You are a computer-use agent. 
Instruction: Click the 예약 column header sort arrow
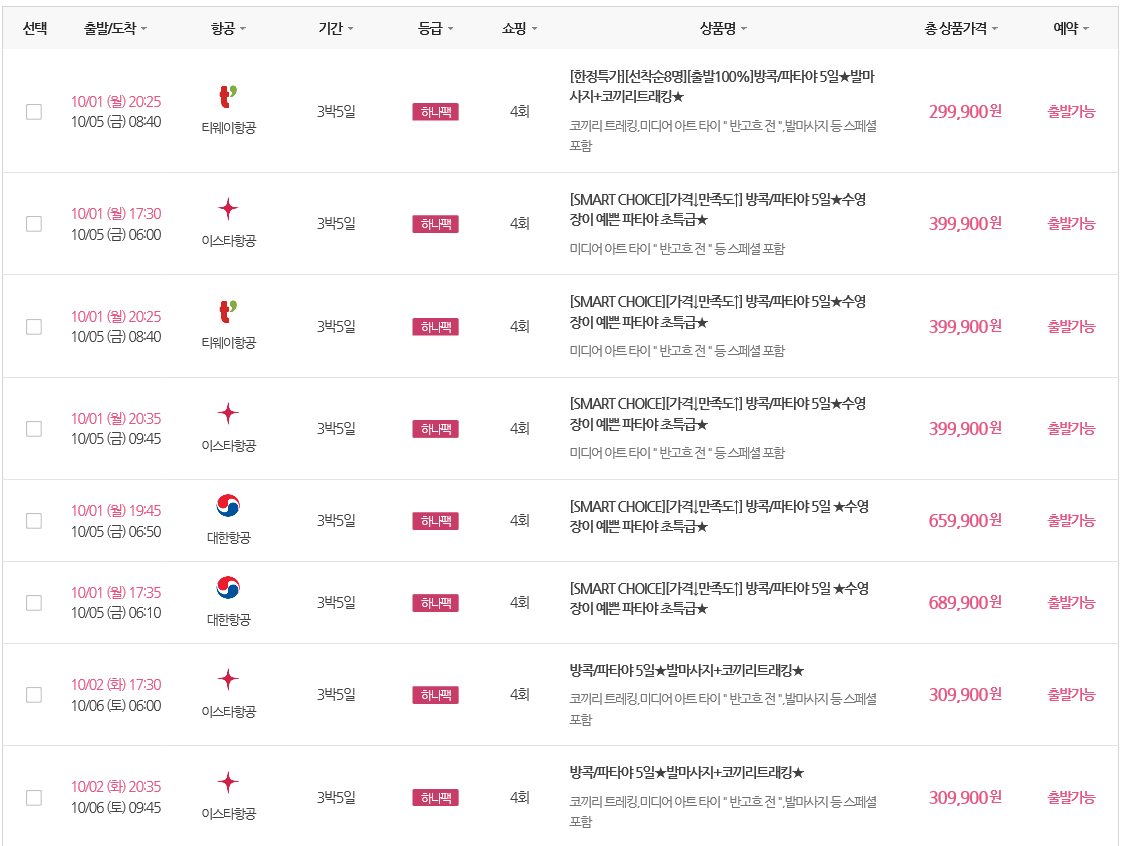point(1086,29)
